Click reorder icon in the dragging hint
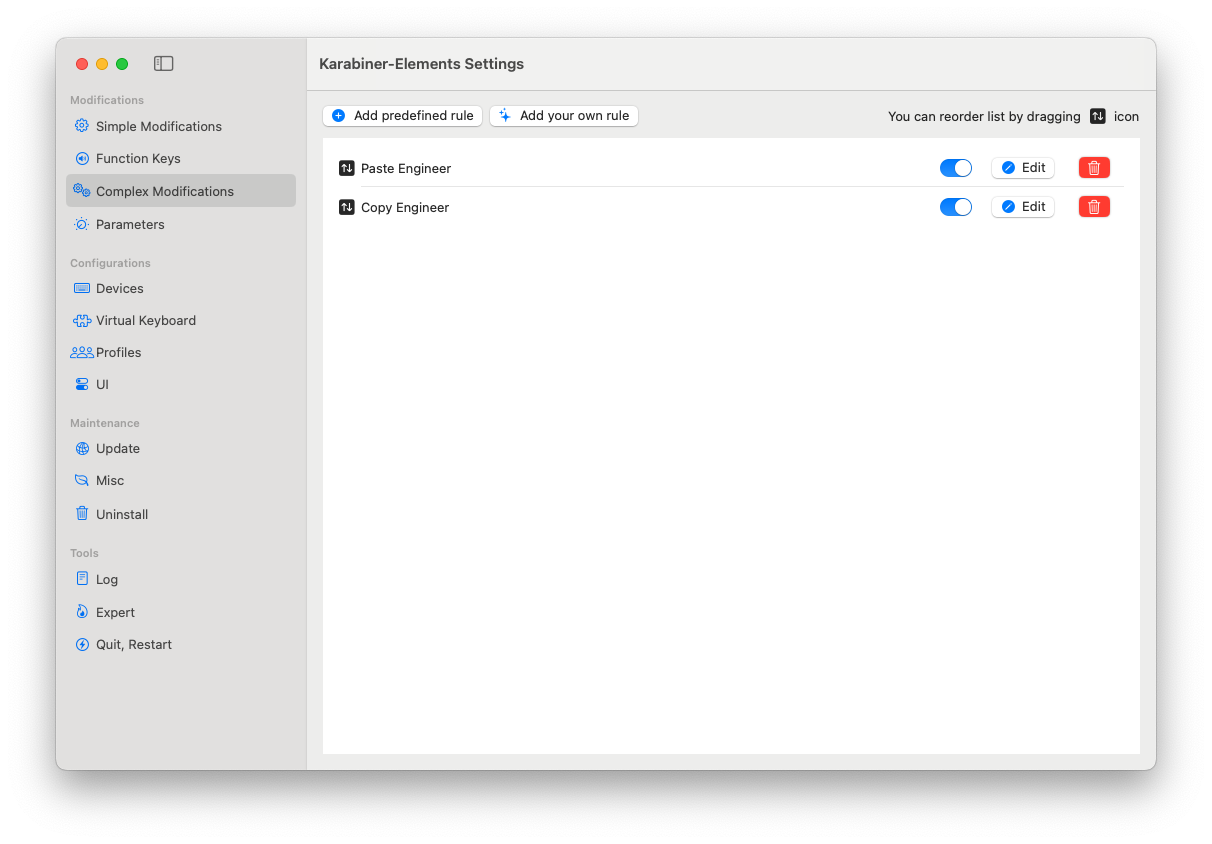The height and width of the screenshot is (844, 1212). pyautogui.click(x=1098, y=116)
